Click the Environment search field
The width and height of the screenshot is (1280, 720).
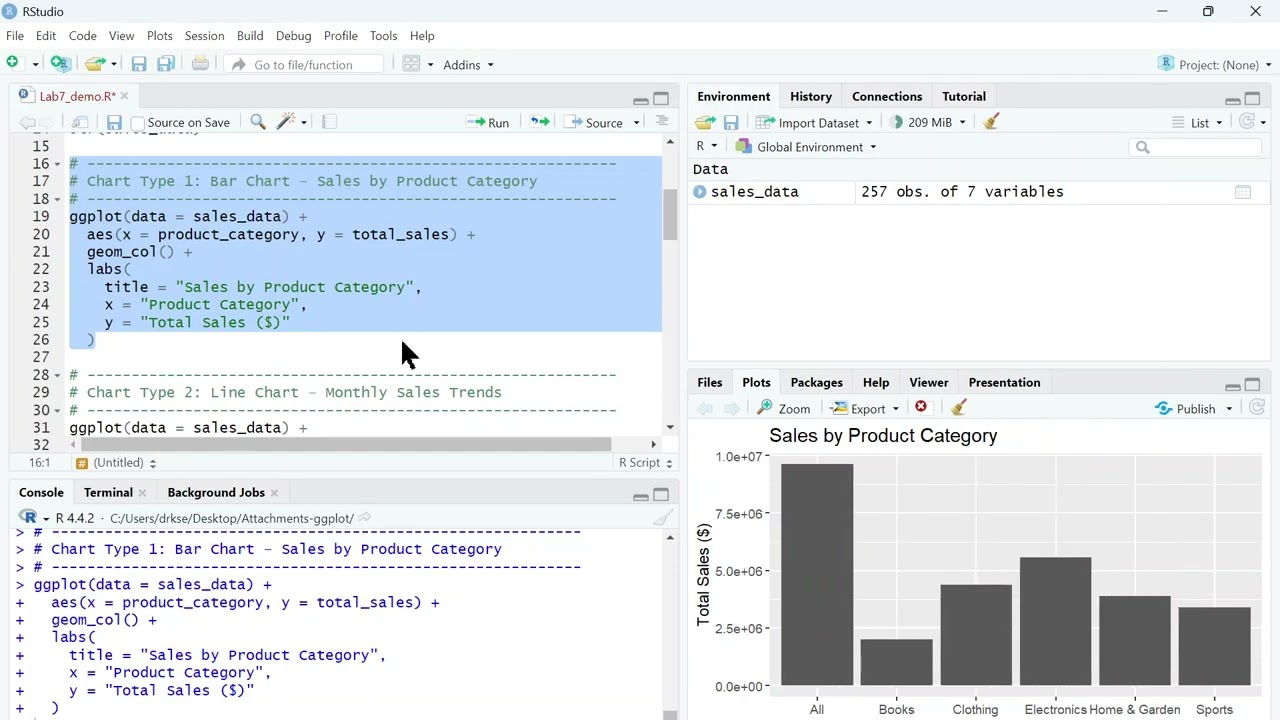1197,147
